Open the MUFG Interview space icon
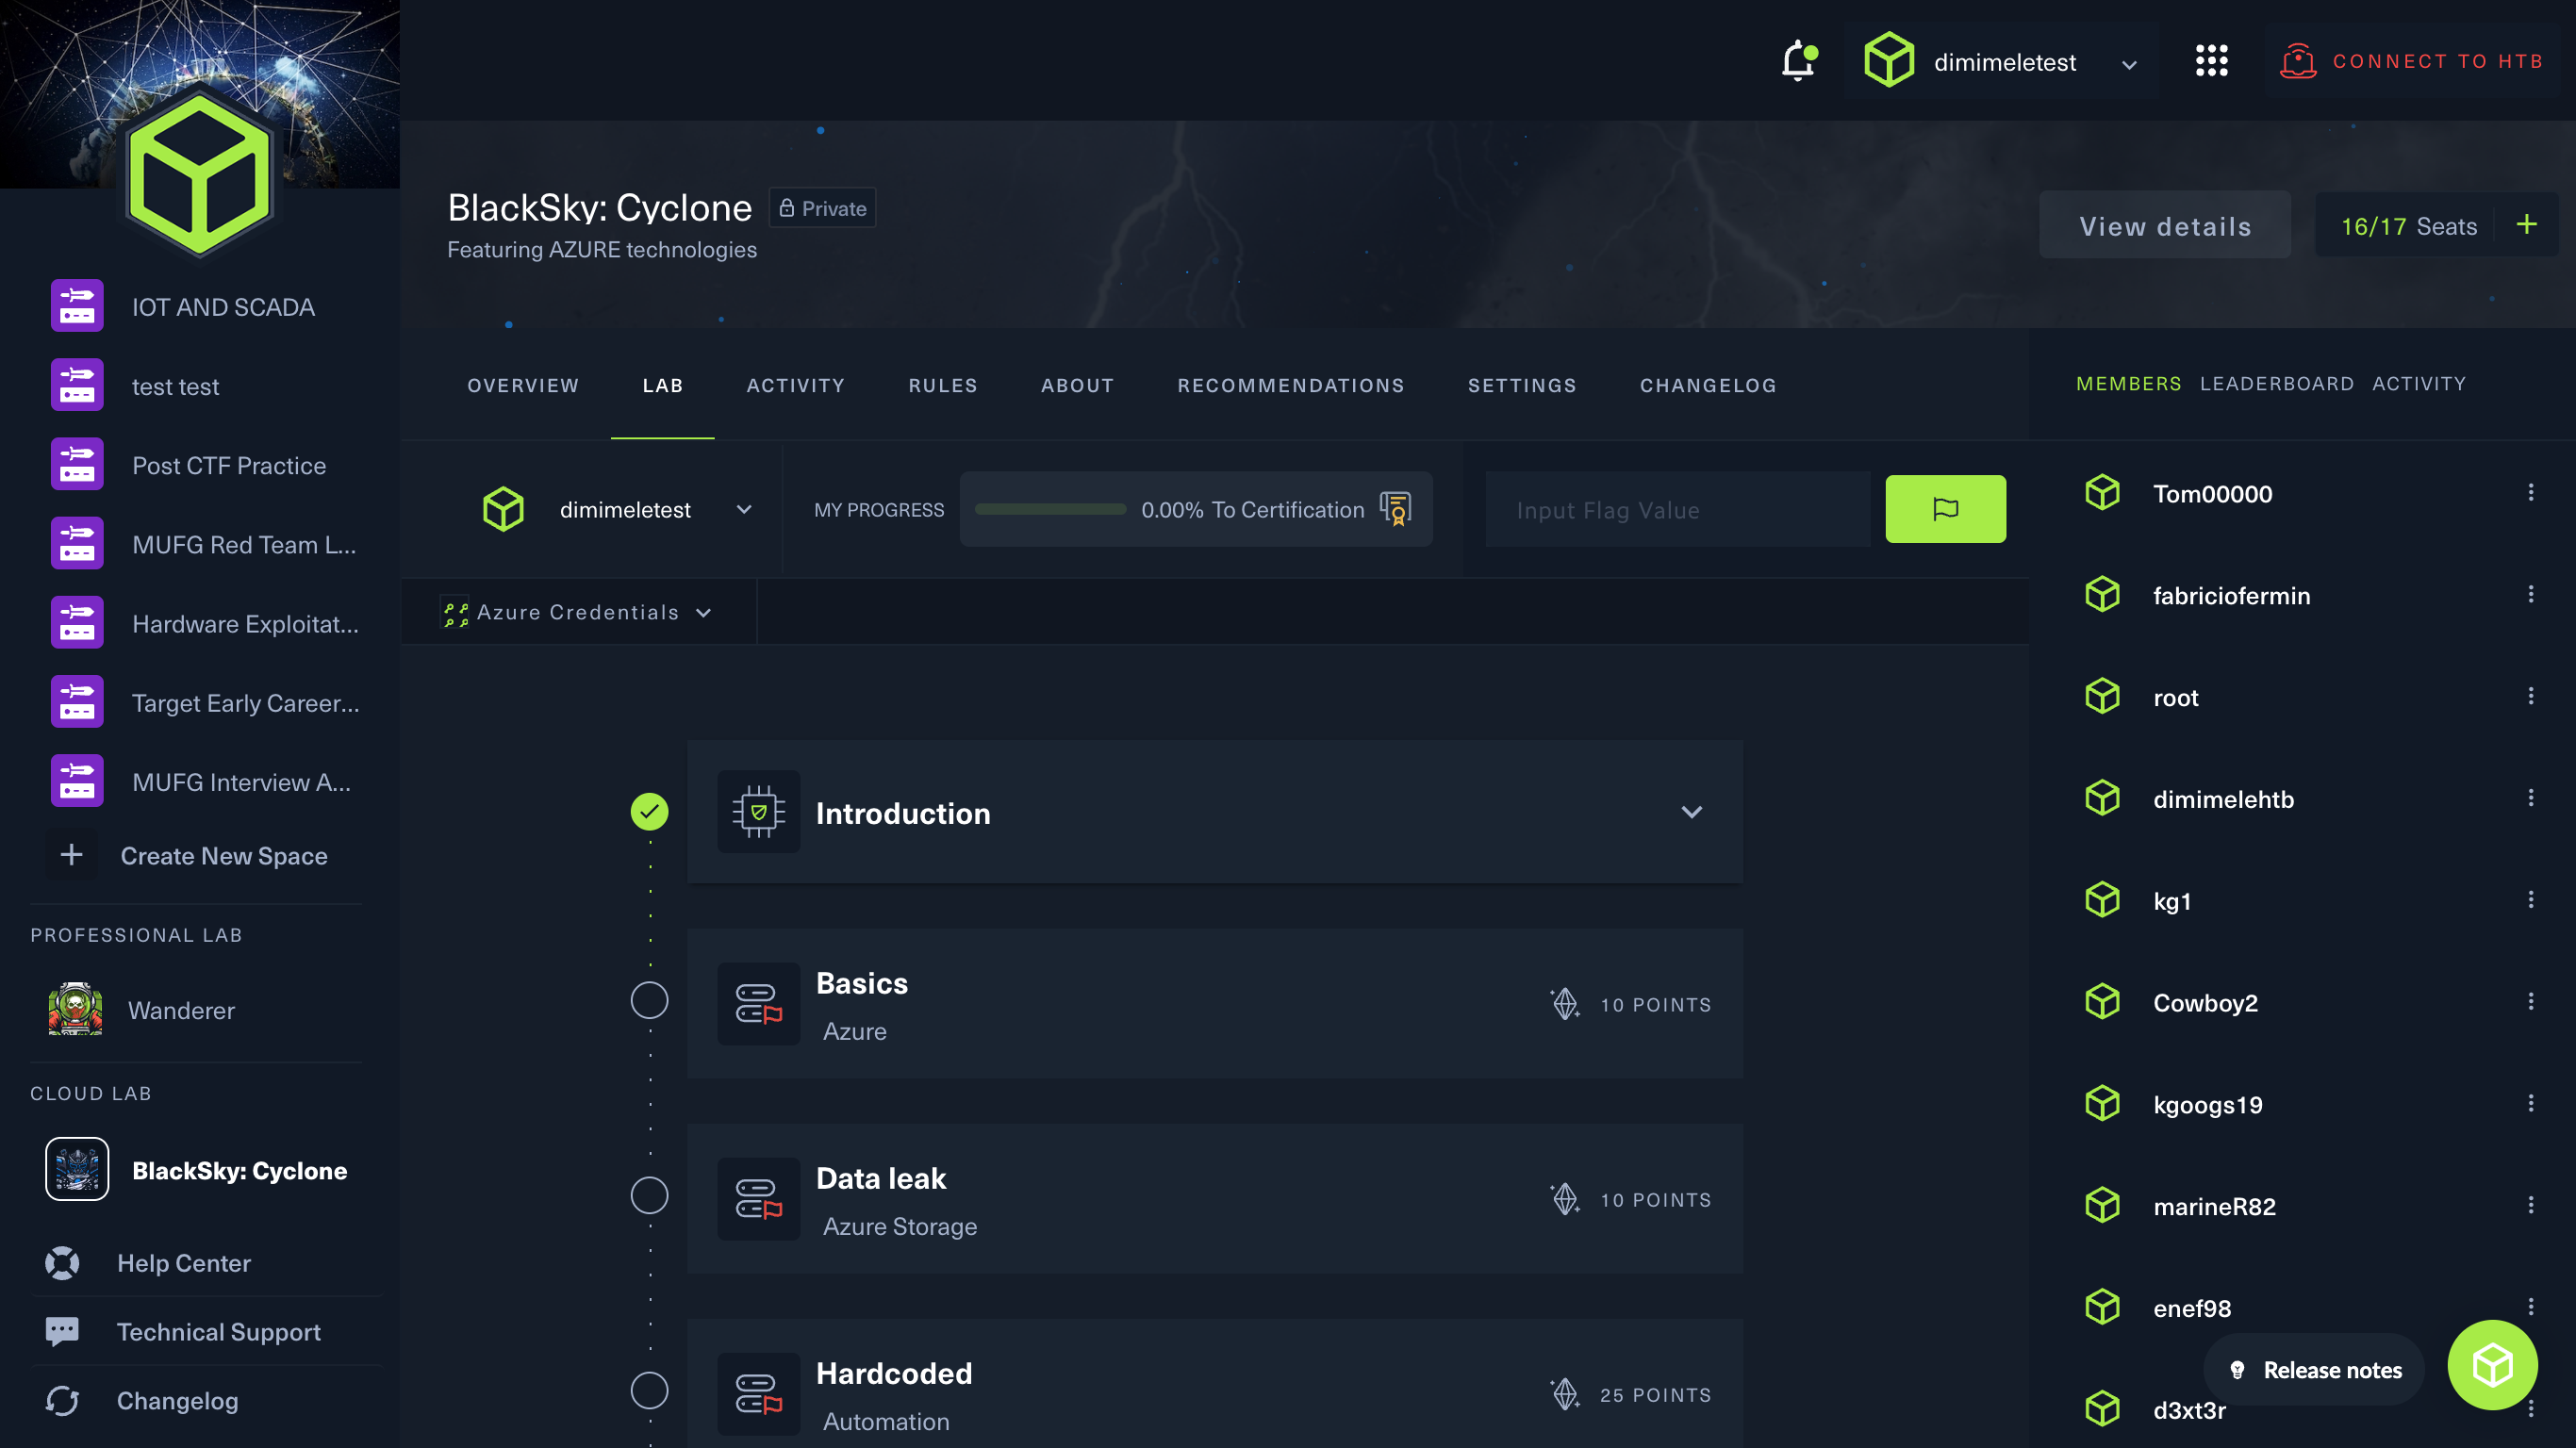Viewport: 2576px width, 1448px height. [77, 781]
